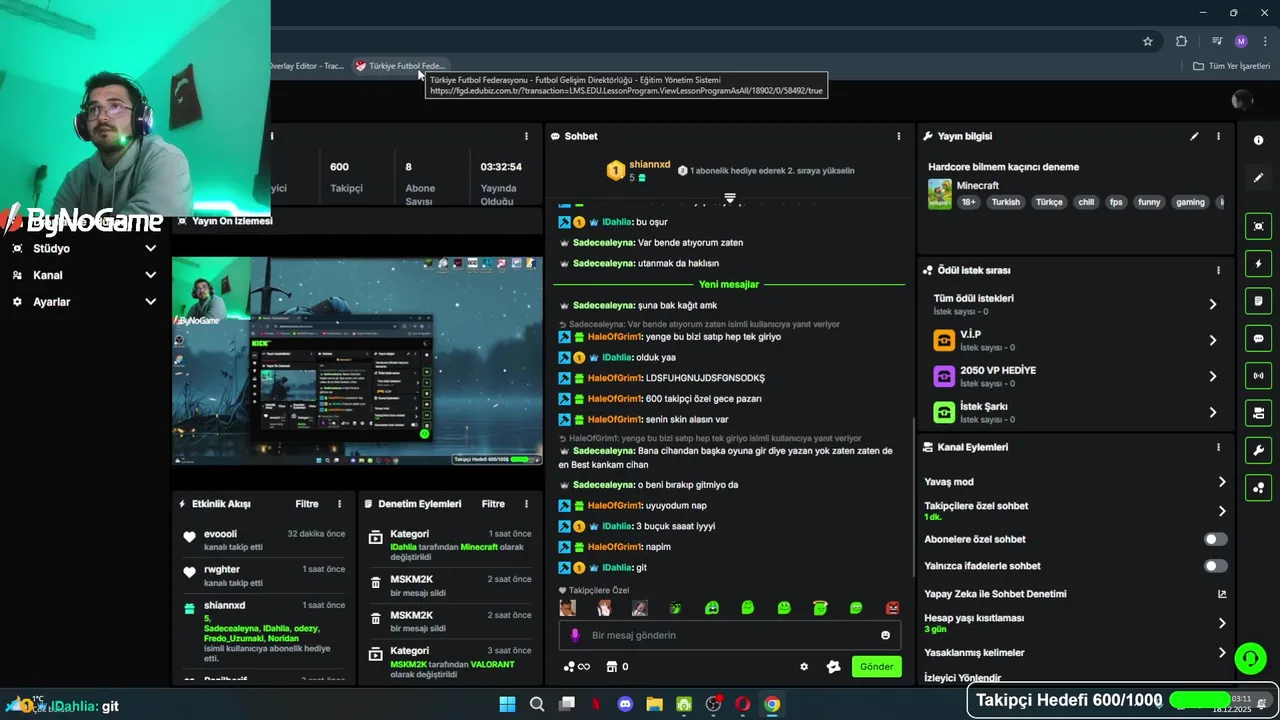Open Sohbet panel three-dot menu

[898, 136]
